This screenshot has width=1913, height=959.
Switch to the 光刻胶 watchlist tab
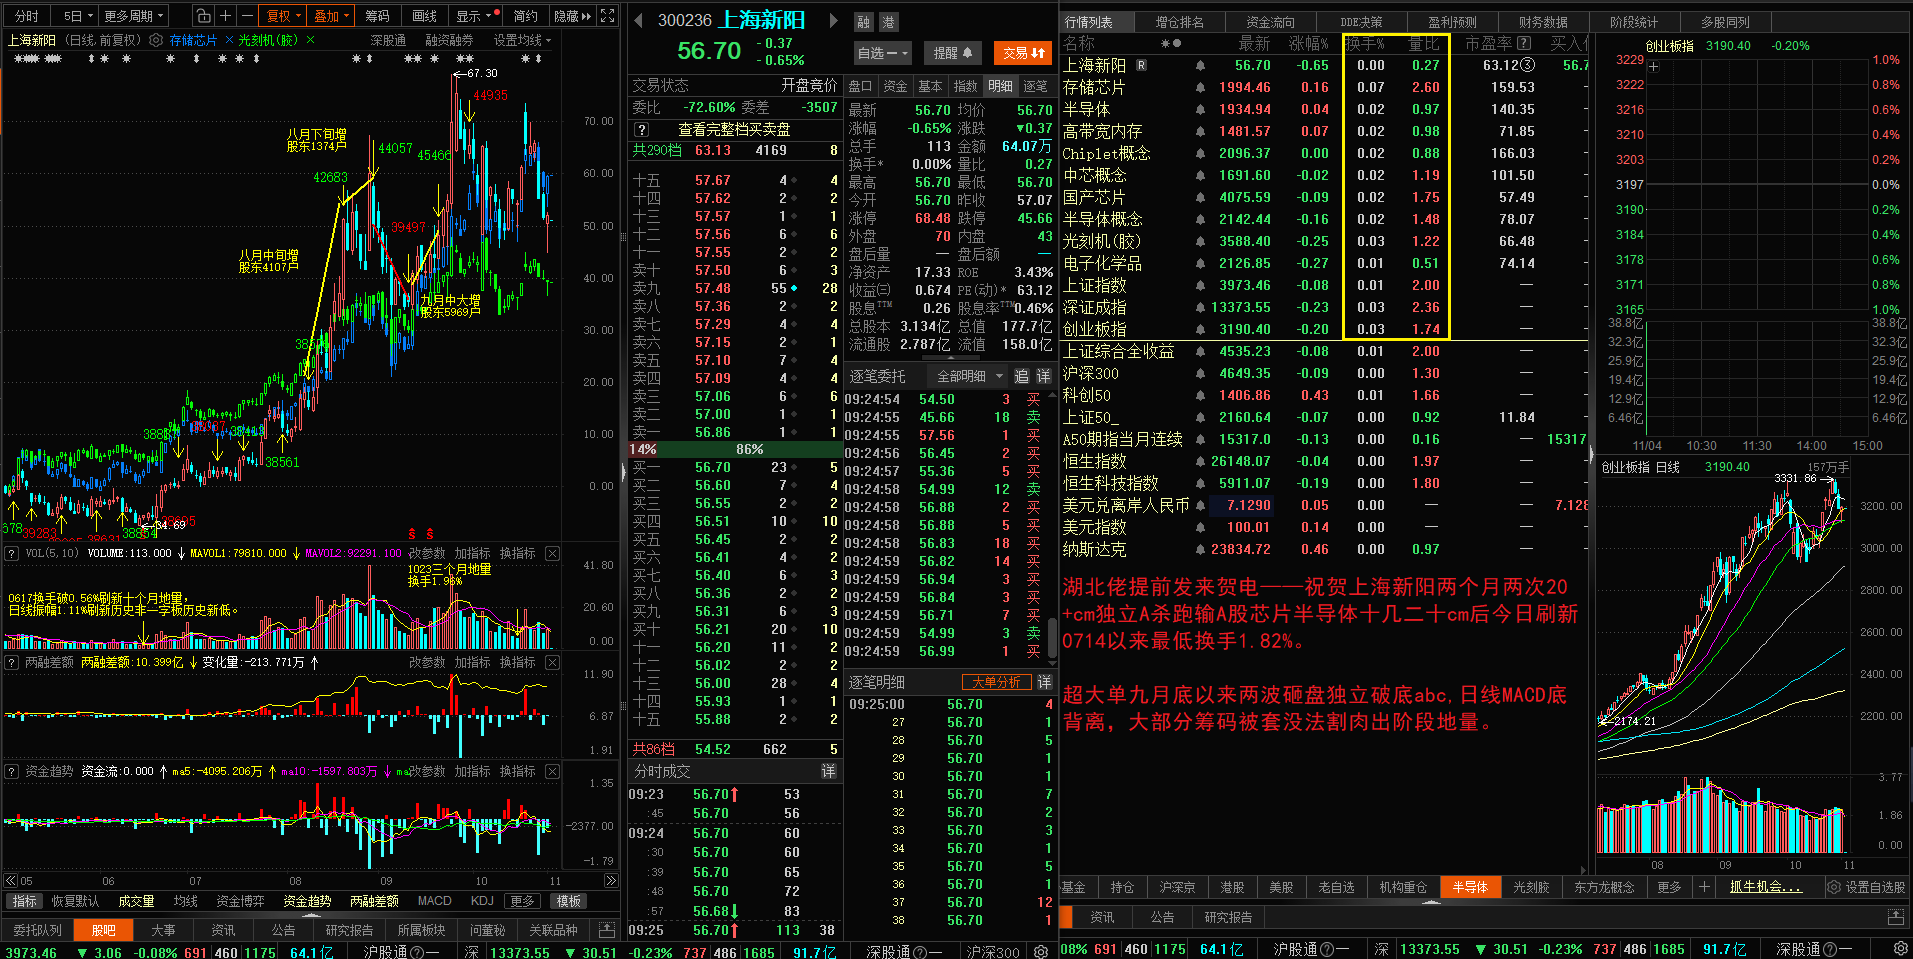point(1531,887)
